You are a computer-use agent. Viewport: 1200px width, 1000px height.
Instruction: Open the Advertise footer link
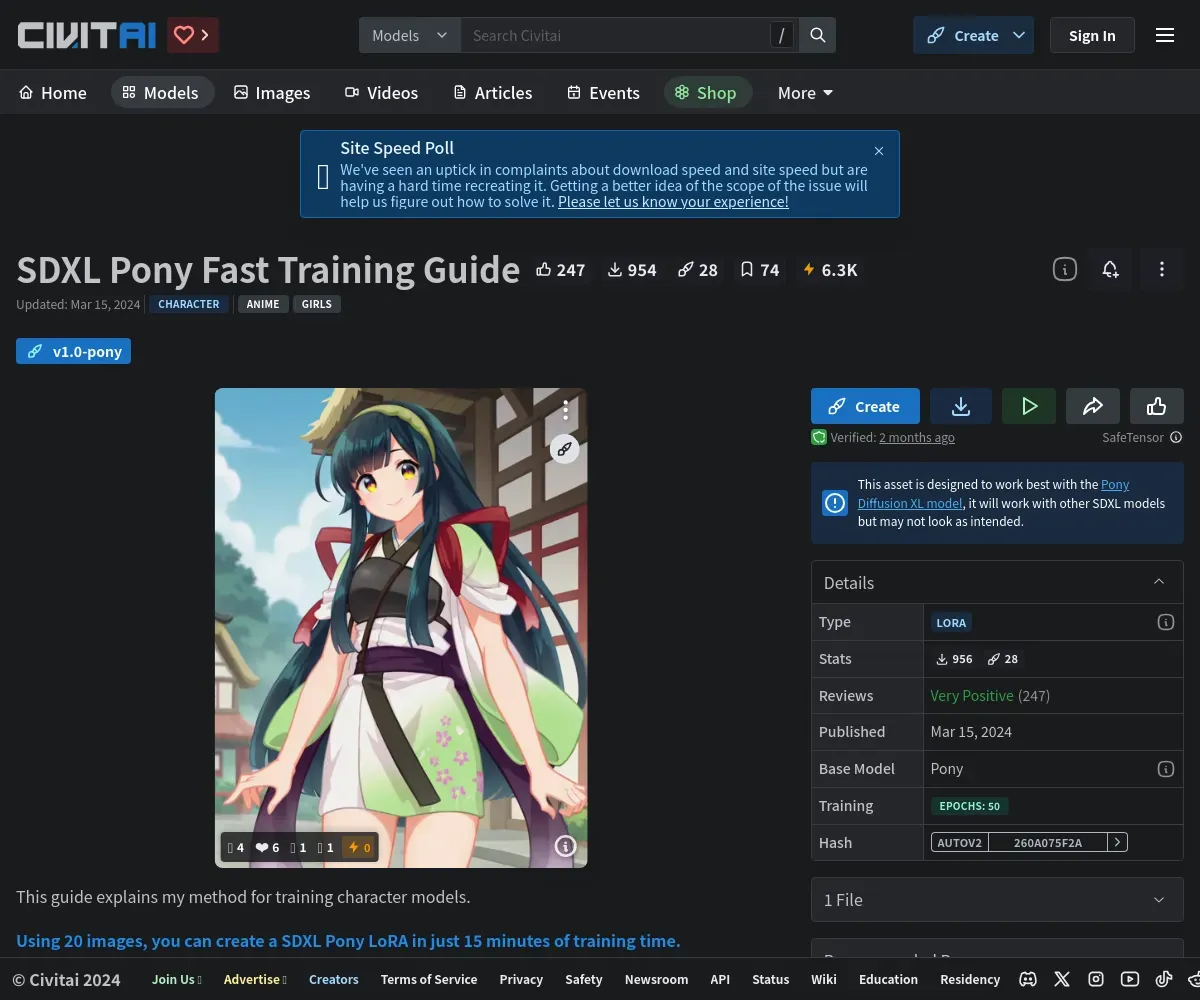tap(255, 979)
